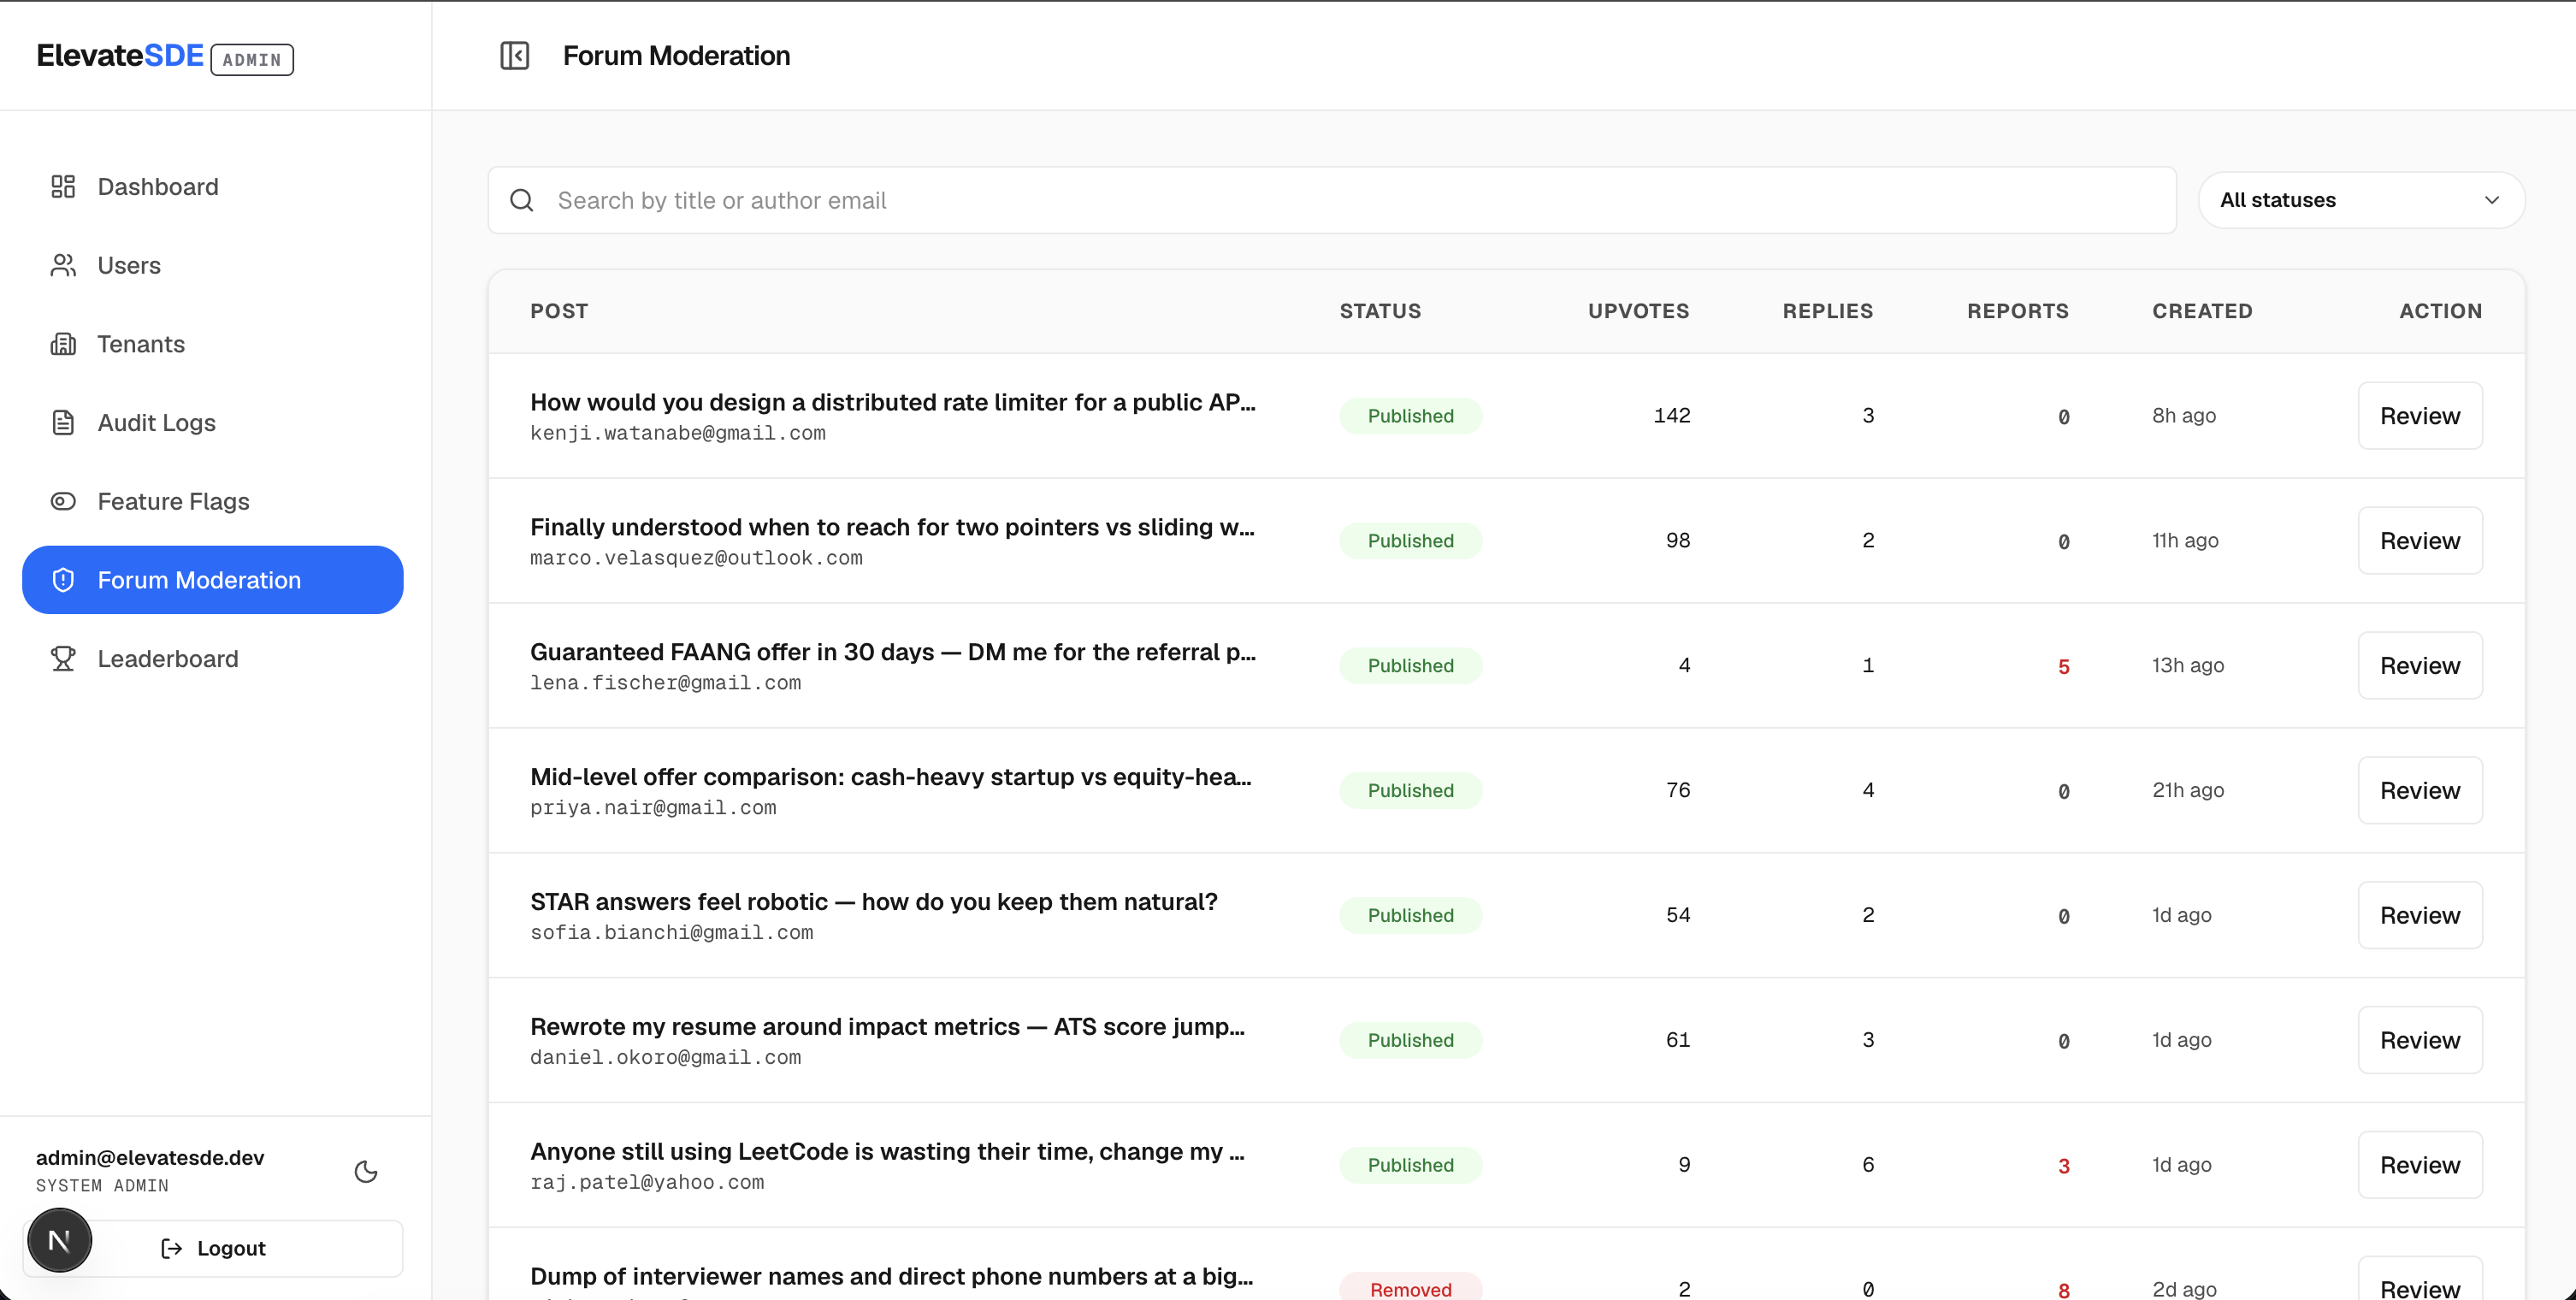
Task: Review the STAR answers post
Action: (2420, 915)
